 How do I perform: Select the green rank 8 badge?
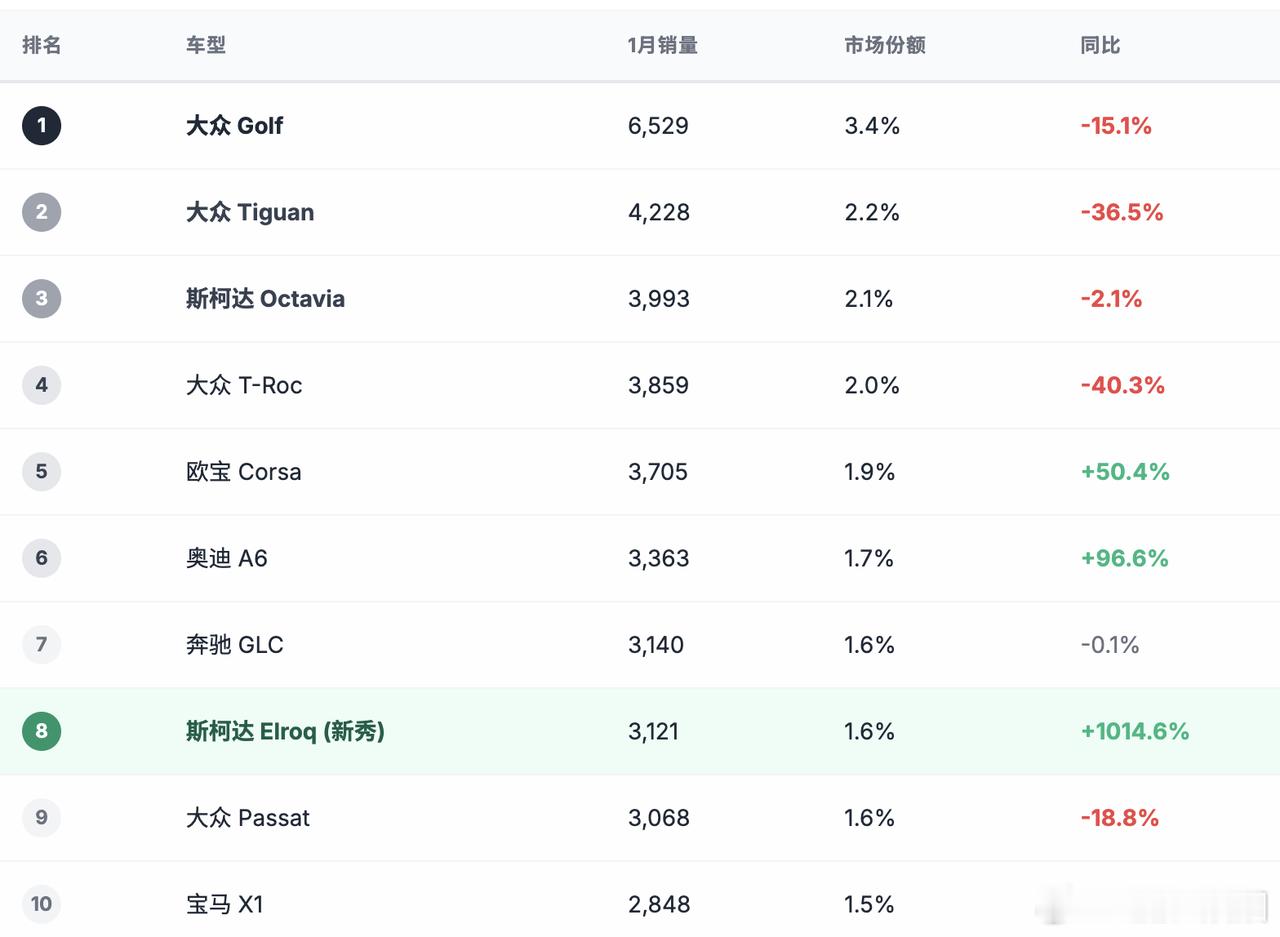point(41,731)
